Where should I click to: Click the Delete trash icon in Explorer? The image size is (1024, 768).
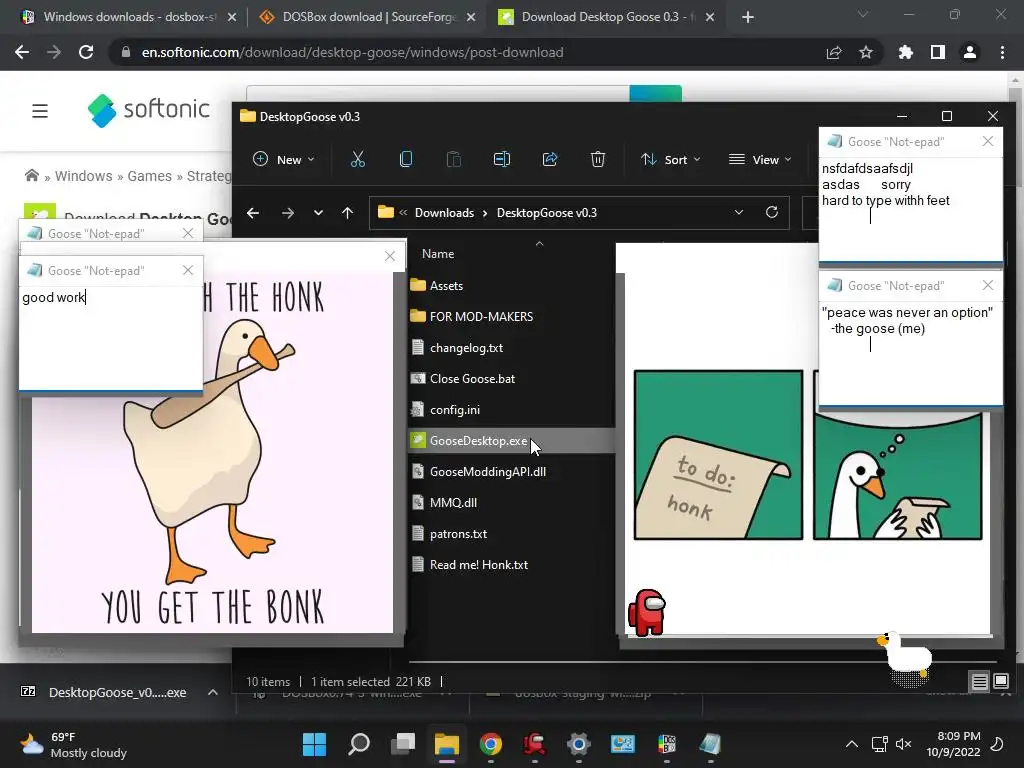pos(598,159)
